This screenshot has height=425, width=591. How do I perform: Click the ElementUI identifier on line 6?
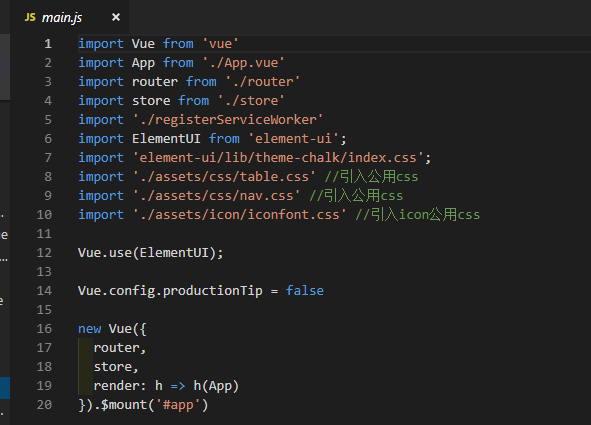click(x=166, y=139)
